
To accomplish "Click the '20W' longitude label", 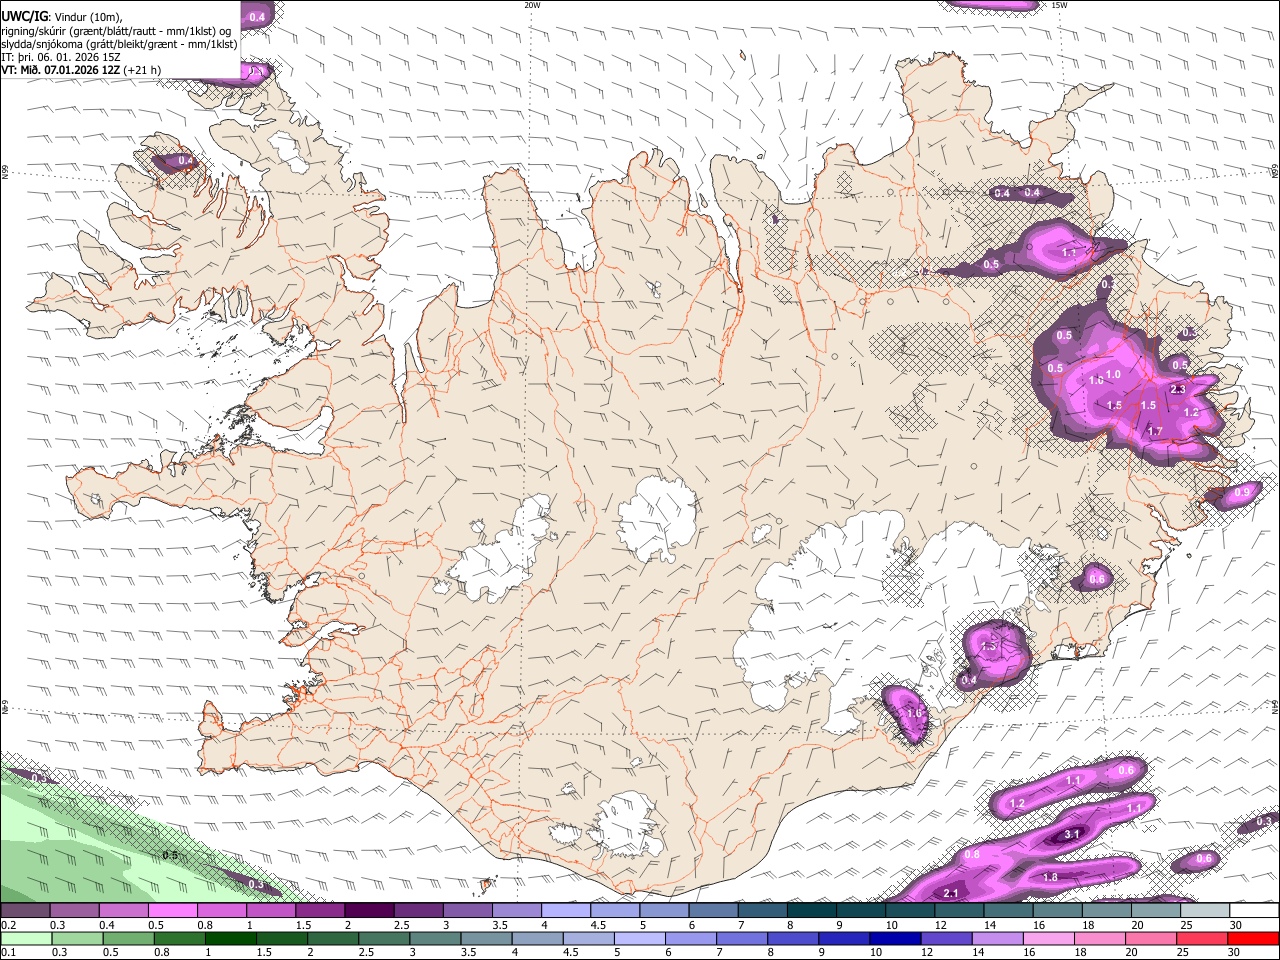I will click(x=532, y=5).
